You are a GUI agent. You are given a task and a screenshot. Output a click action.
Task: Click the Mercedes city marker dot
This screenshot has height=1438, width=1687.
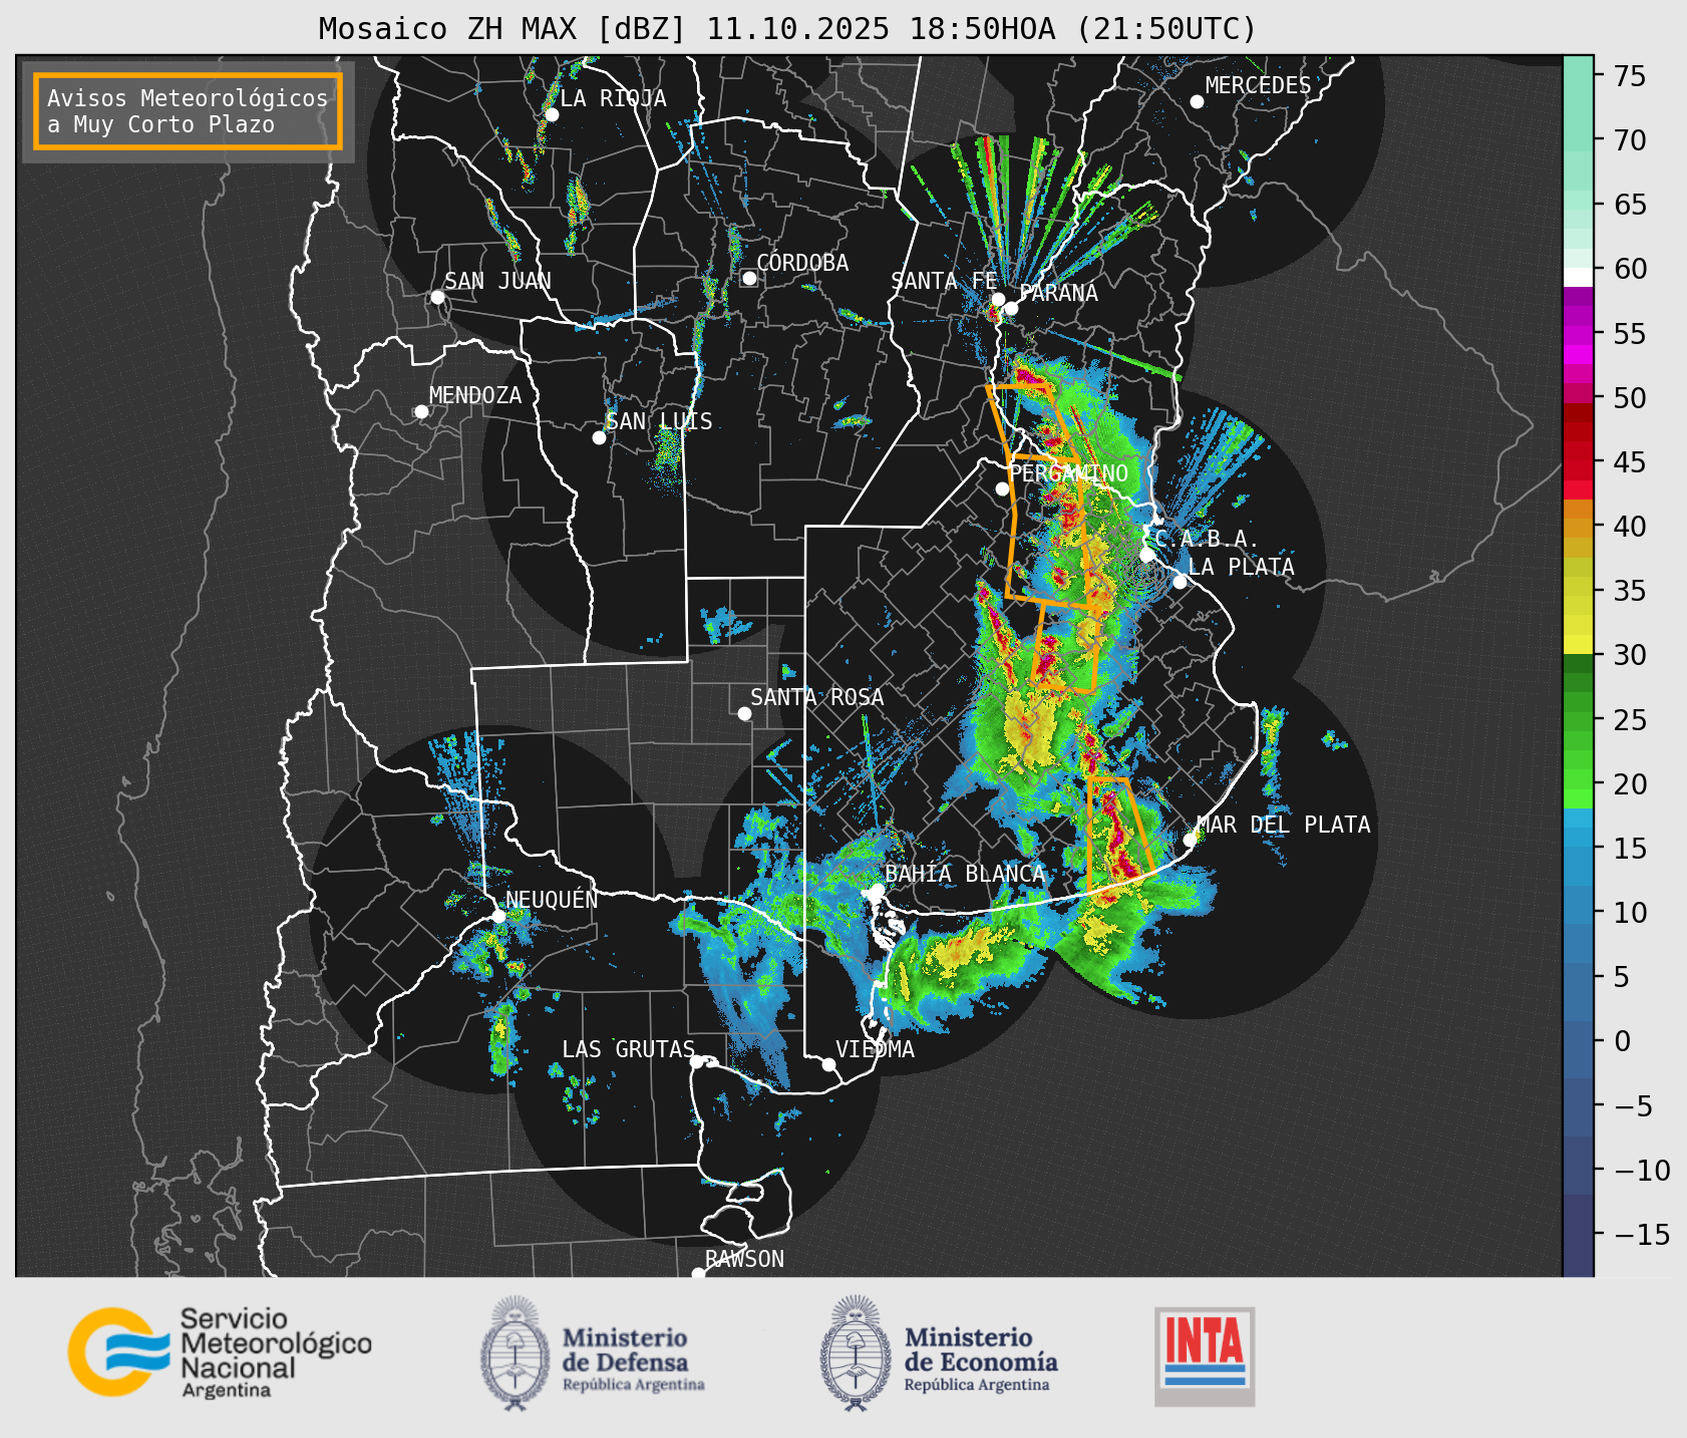coord(1196,102)
